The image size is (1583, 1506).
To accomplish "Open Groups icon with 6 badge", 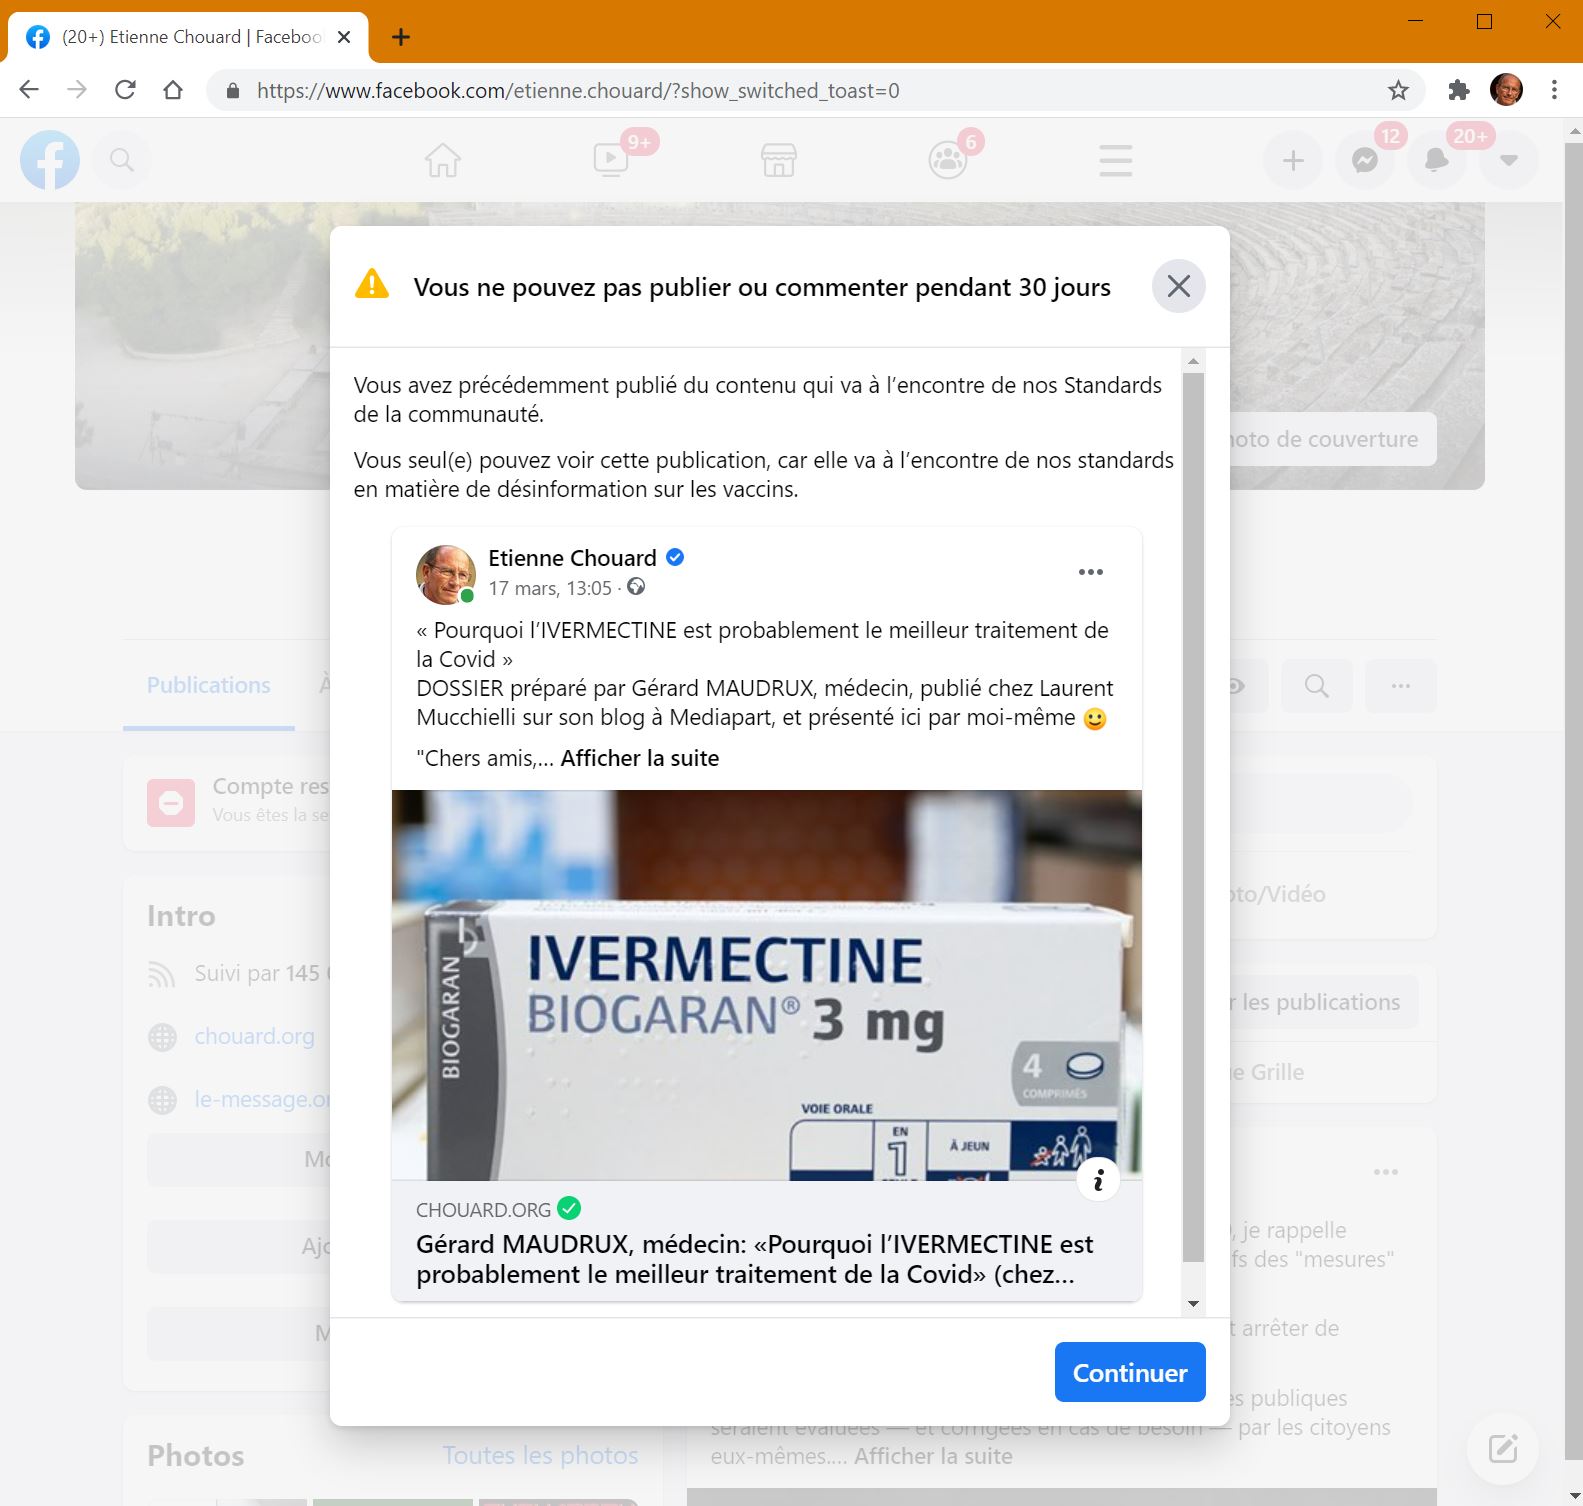I will click(x=947, y=160).
